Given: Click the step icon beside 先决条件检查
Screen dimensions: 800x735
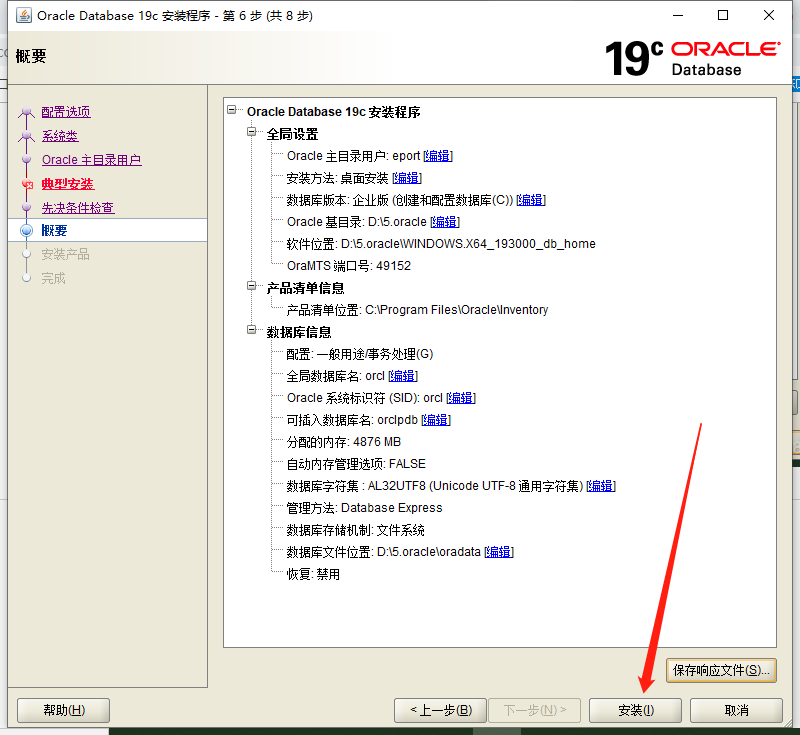Looking at the screenshot, I should click(x=24, y=207).
